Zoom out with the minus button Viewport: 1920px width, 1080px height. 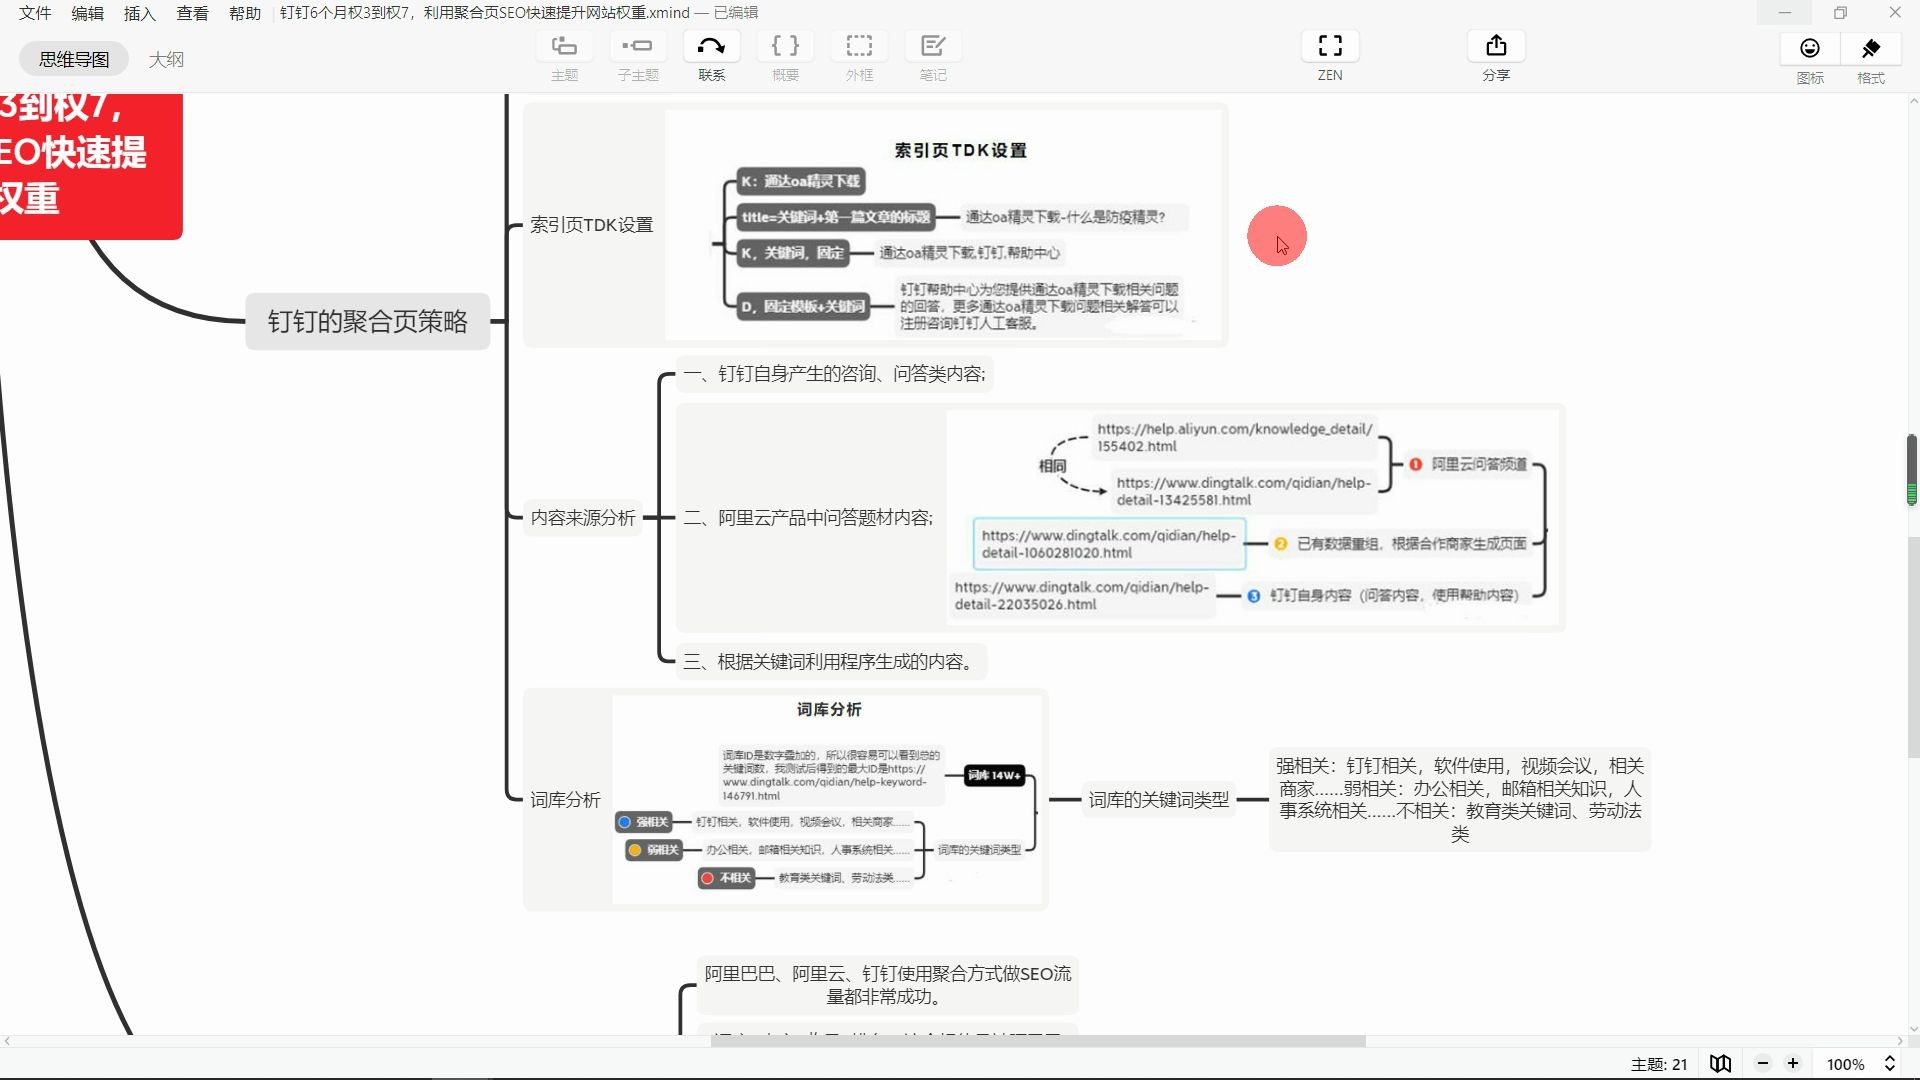[x=1763, y=1064]
